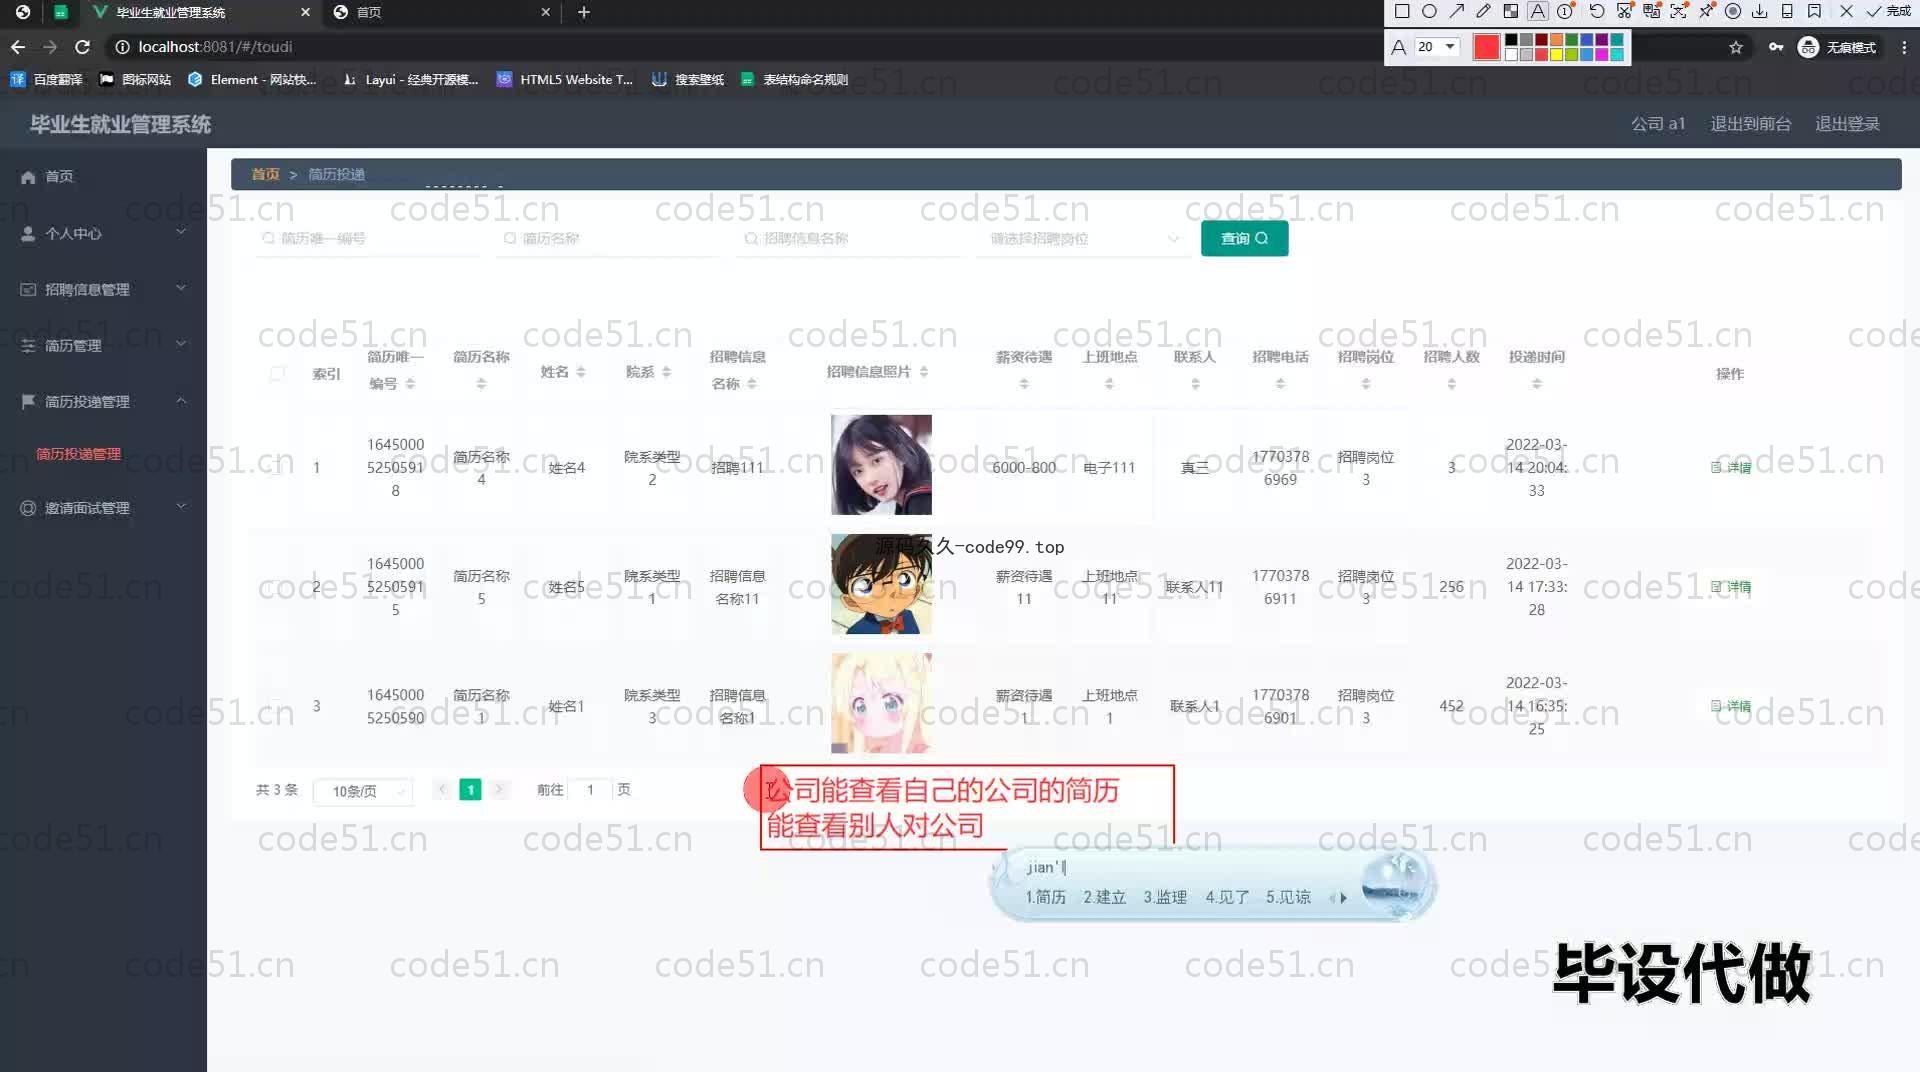Viewport: 1920px width, 1072px height.
Task: Reload the page
Action: click(83, 47)
